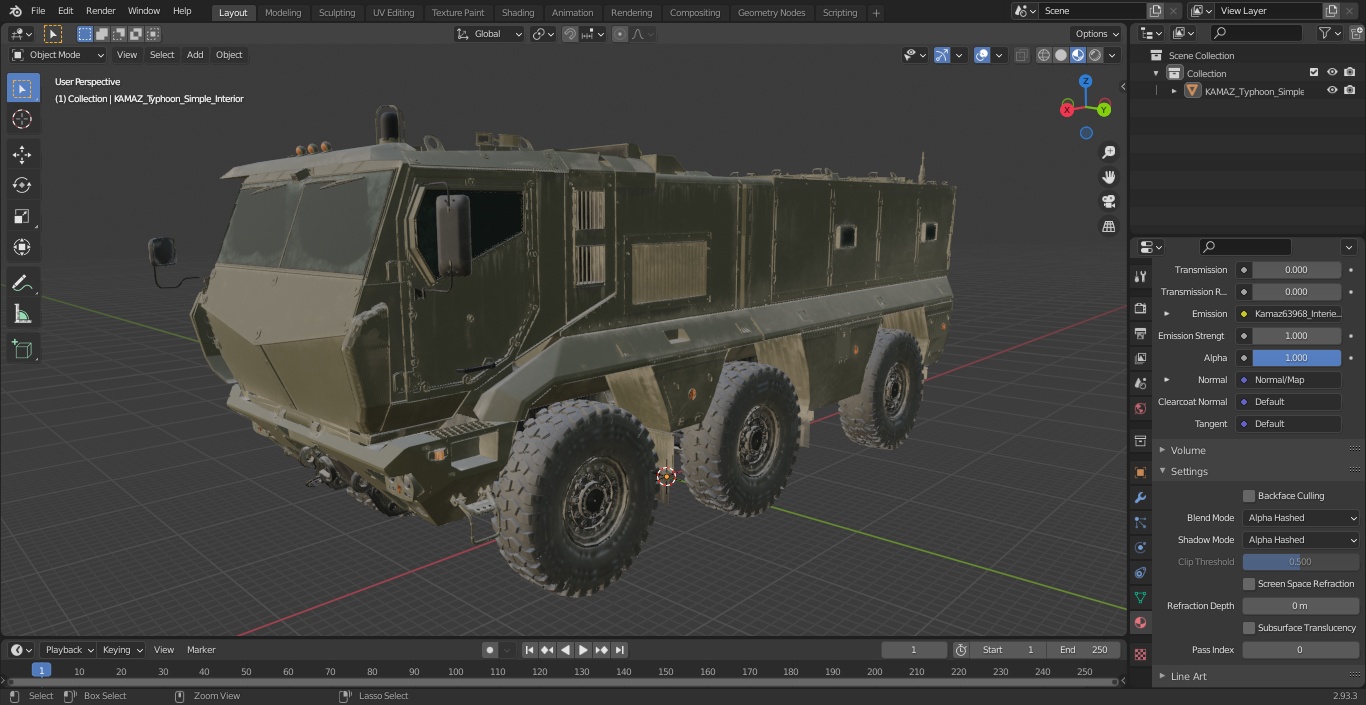Open the viewport Add menu
This screenshot has width=1366, height=705.
coord(195,55)
